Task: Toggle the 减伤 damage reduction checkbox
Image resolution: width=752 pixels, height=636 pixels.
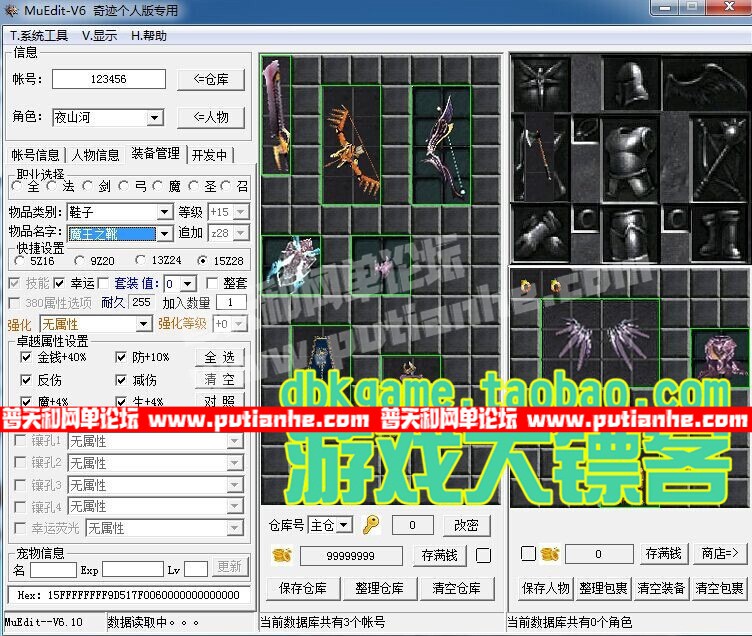Action: [x=121, y=380]
